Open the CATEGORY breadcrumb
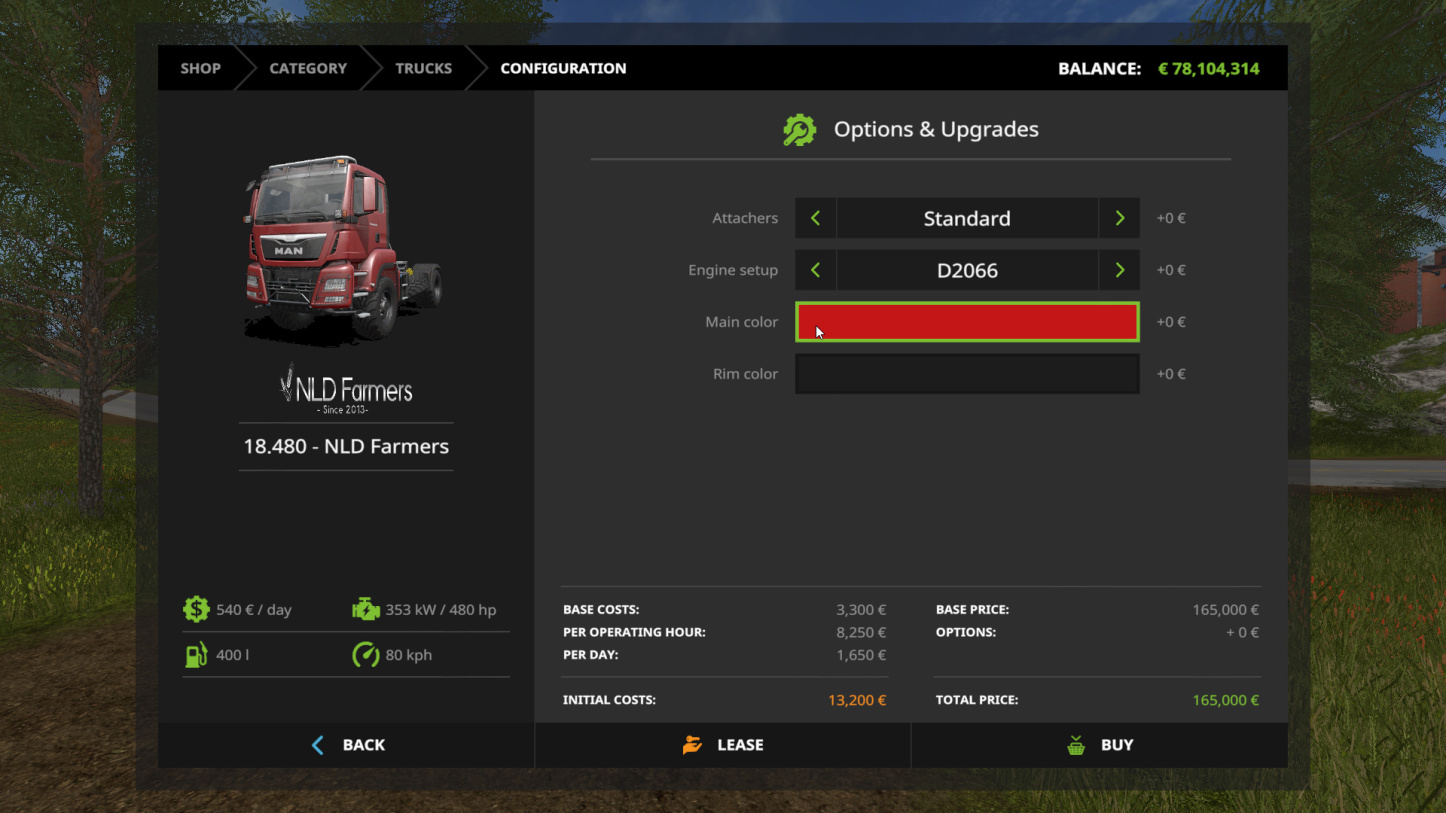Screen dimensions: 1446x813 click(308, 68)
